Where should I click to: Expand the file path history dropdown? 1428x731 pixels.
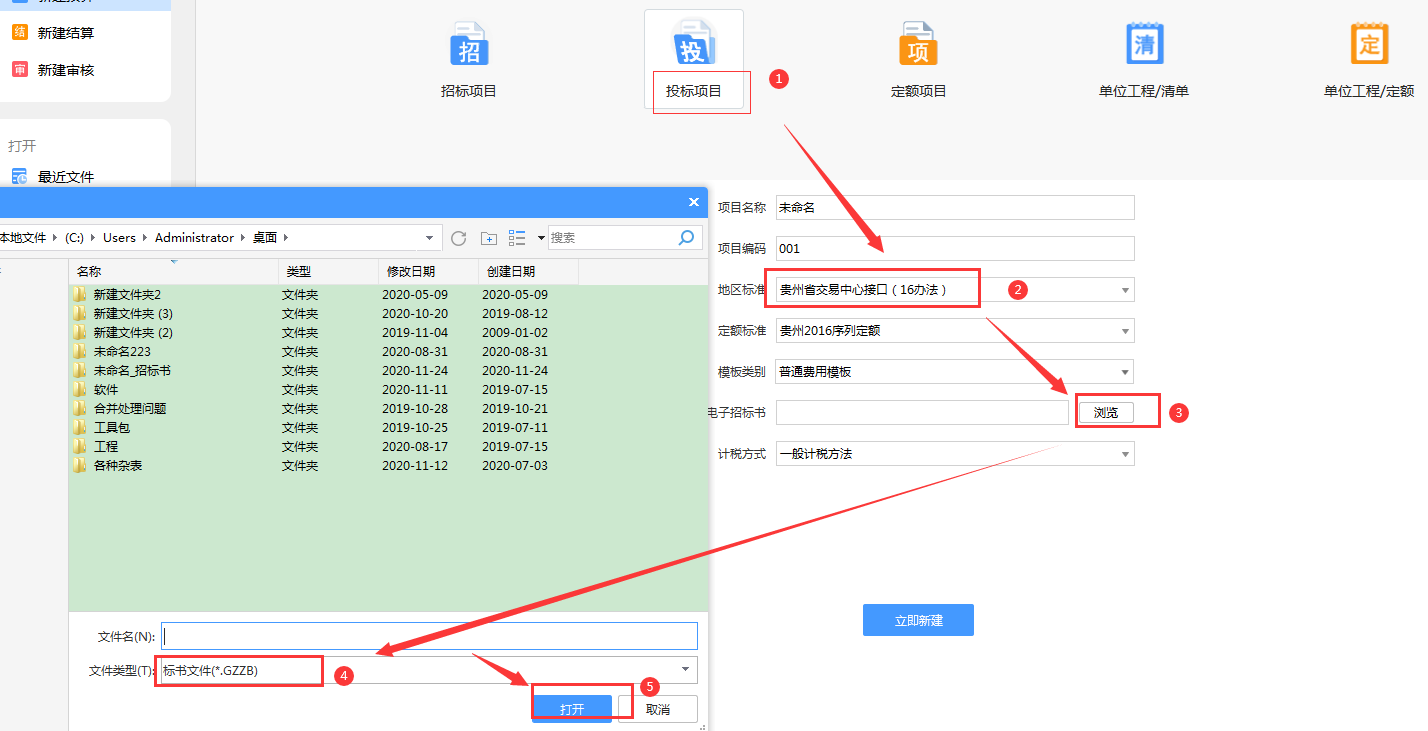430,238
